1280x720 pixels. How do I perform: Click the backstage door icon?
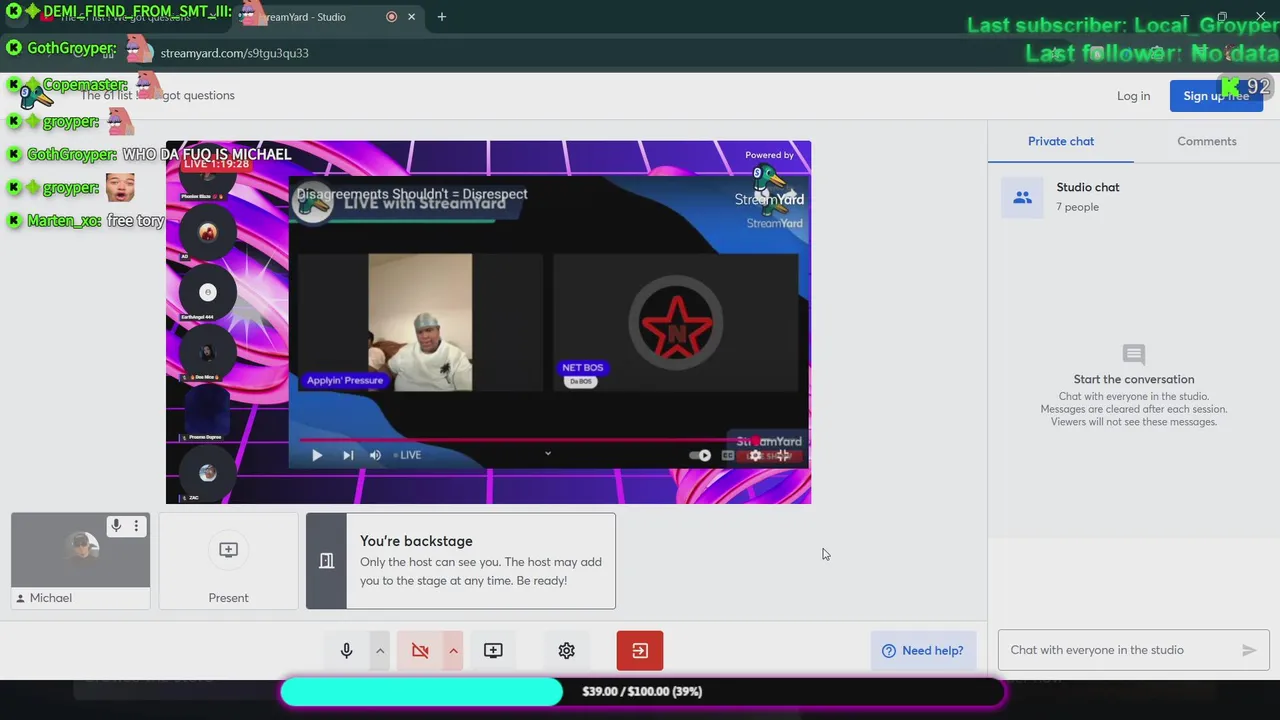pyautogui.click(x=326, y=561)
